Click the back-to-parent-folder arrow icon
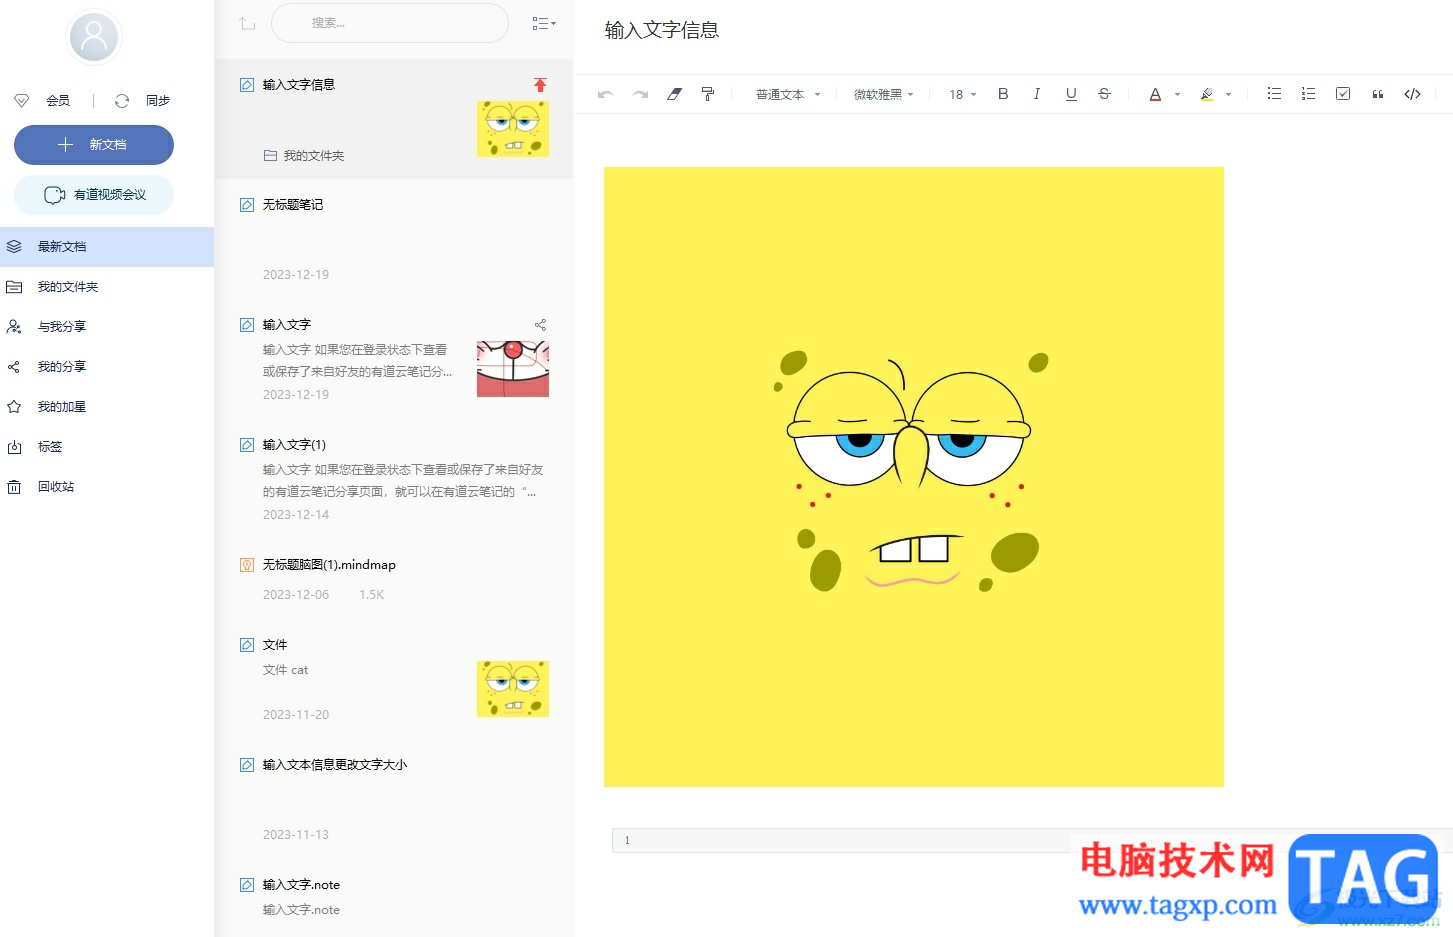This screenshot has height=937, width=1453. [x=247, y=23]
